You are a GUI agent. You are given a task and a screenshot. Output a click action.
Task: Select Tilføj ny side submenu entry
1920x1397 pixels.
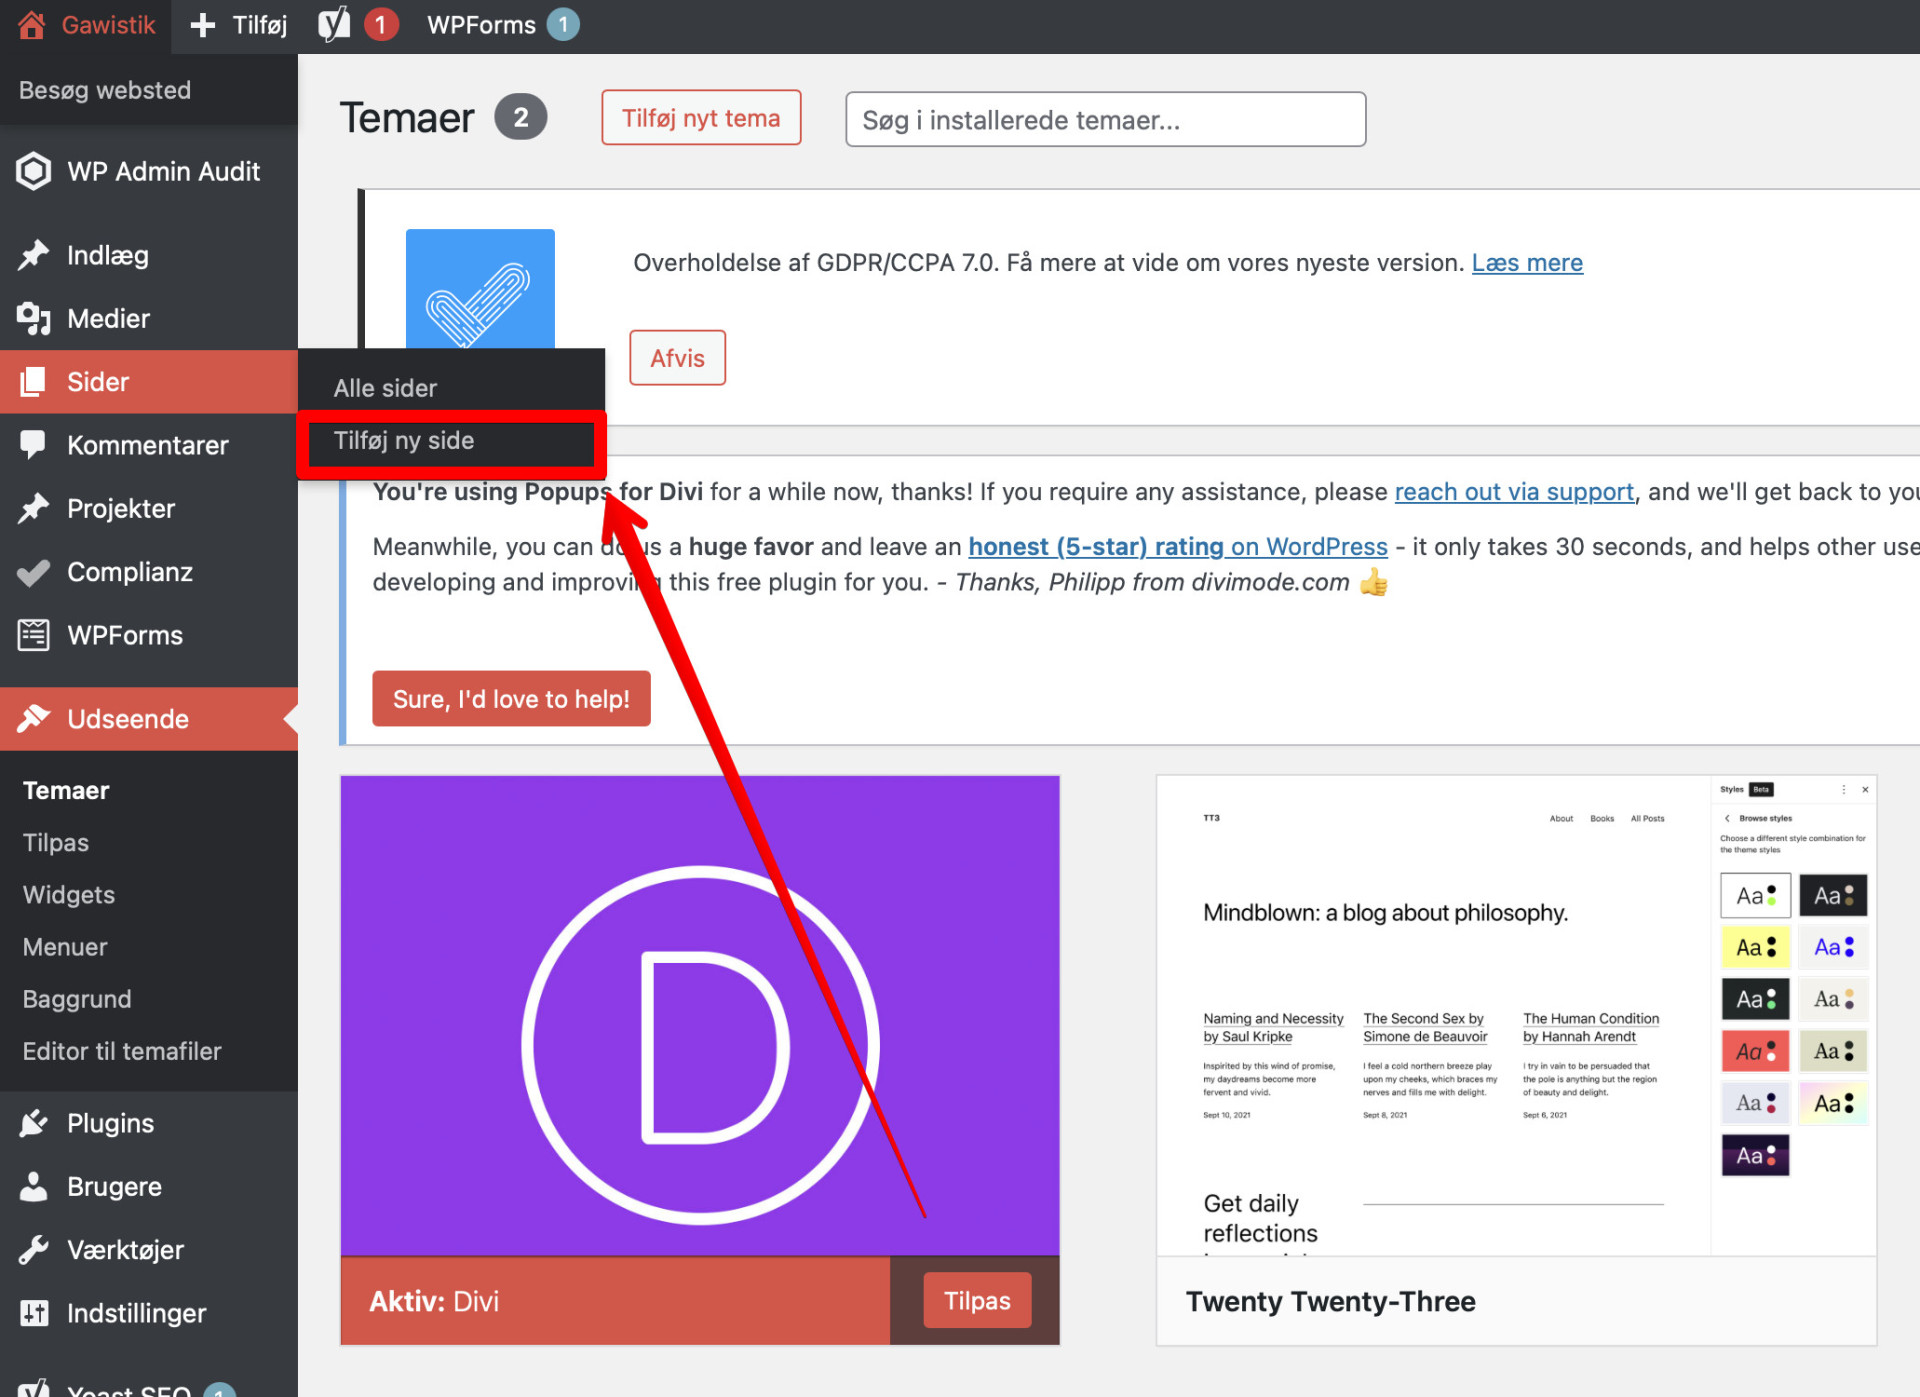click(404, 441)
